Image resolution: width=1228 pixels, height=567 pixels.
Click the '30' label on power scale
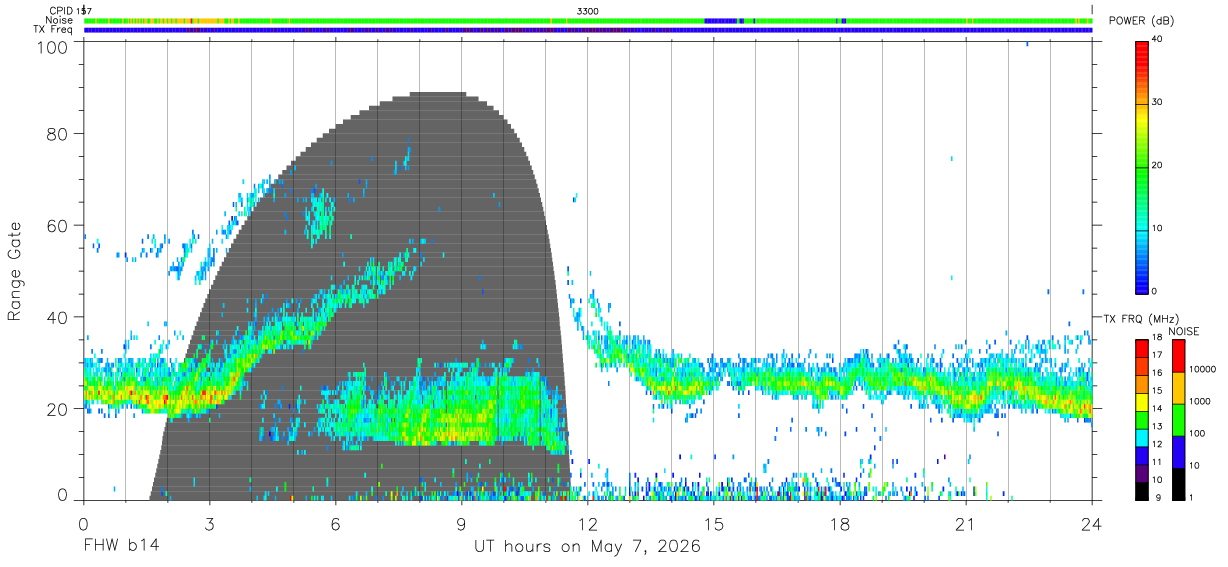(1158, 103)
